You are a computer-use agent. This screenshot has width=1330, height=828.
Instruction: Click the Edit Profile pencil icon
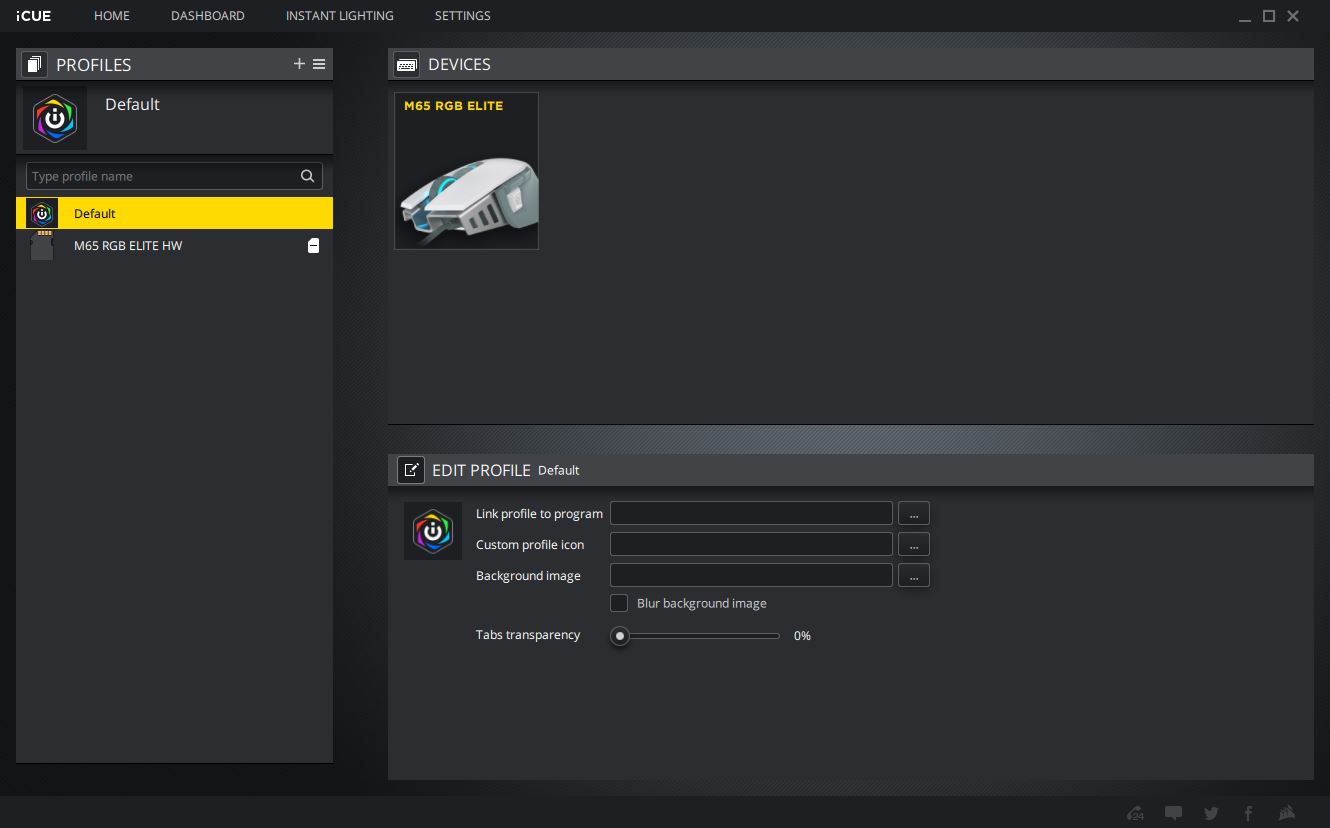coord(411,470)
